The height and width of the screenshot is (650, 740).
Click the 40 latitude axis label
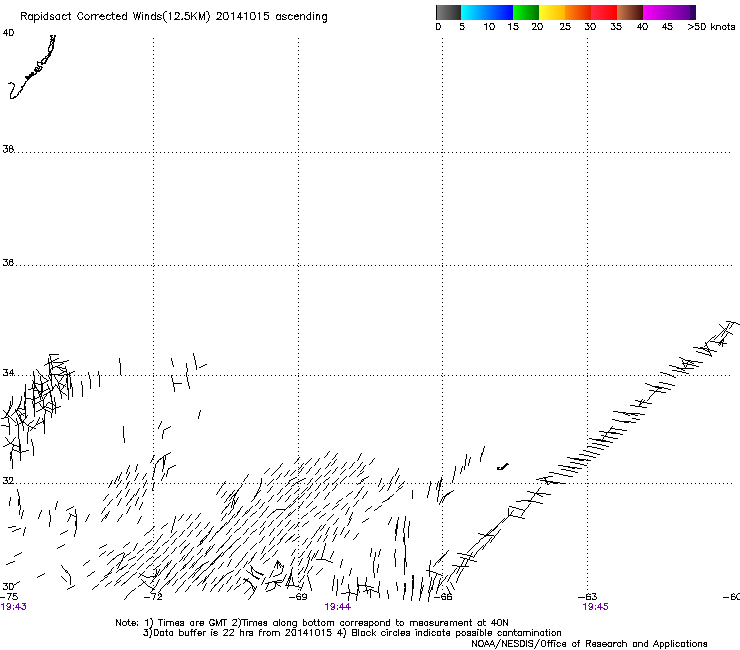pos(8,33)
